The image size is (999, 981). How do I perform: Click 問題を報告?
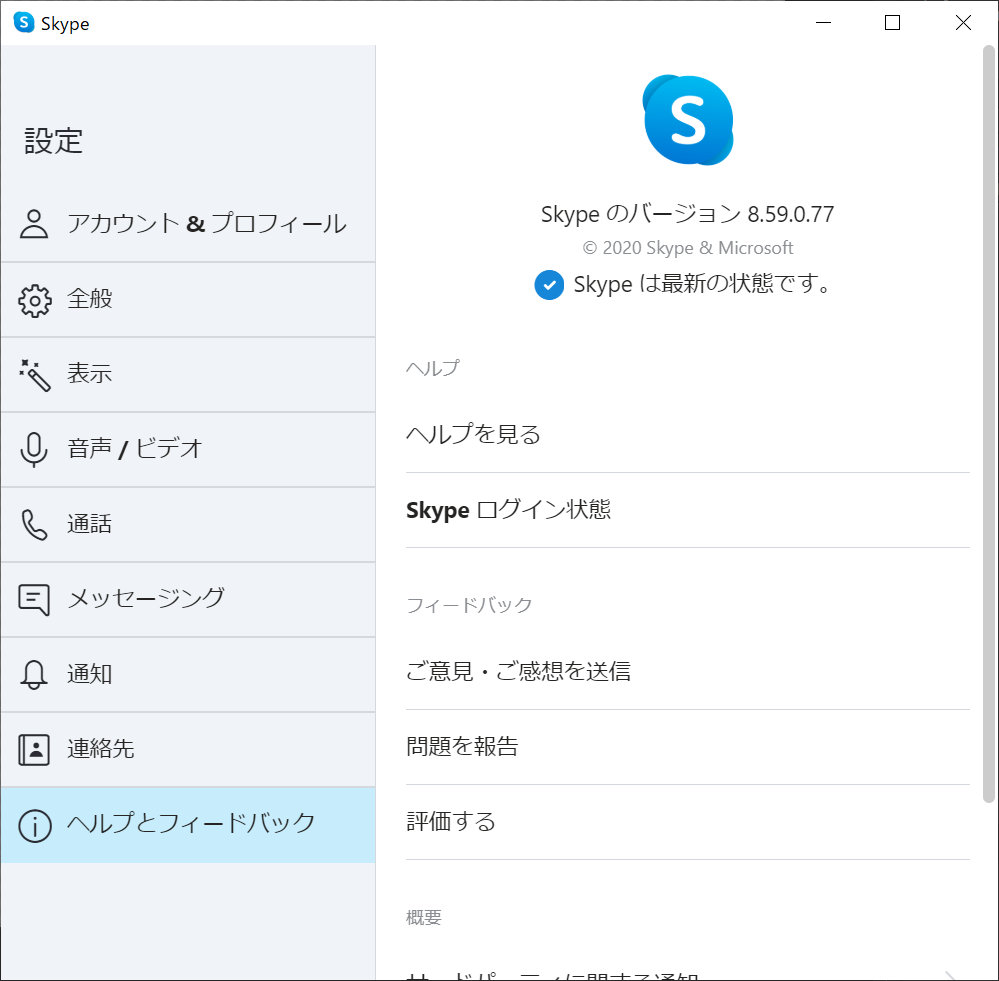687,747
